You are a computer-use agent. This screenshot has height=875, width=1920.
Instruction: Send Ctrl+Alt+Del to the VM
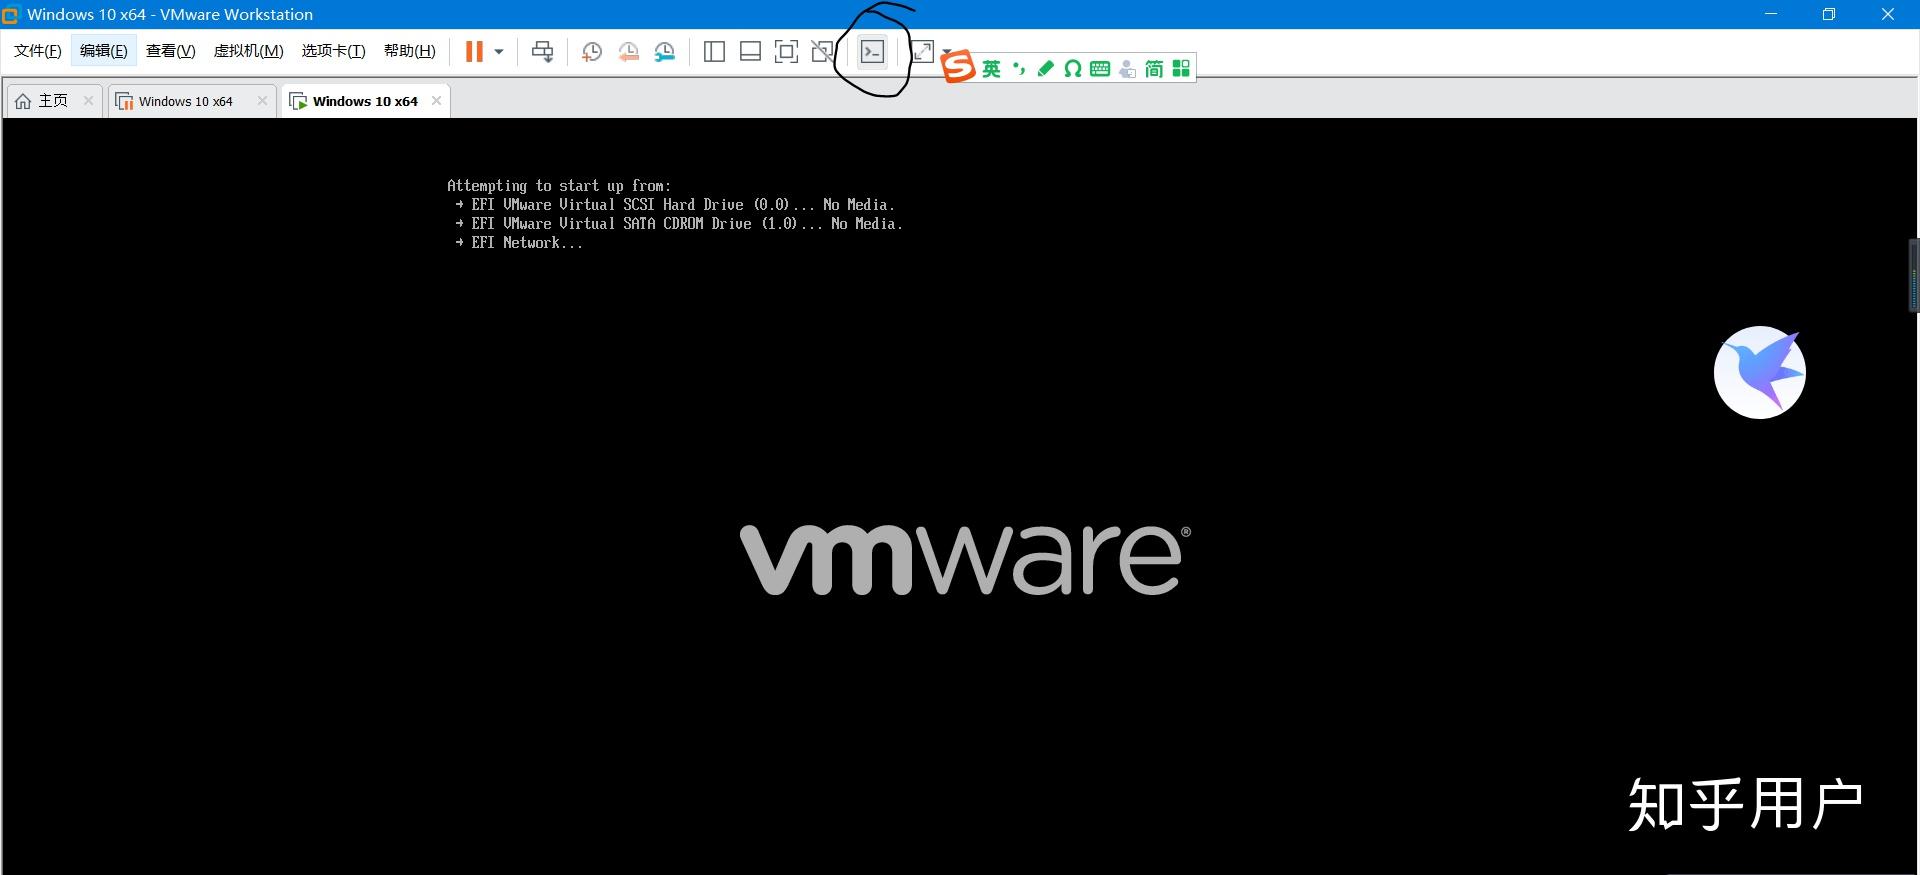(542, 52)
